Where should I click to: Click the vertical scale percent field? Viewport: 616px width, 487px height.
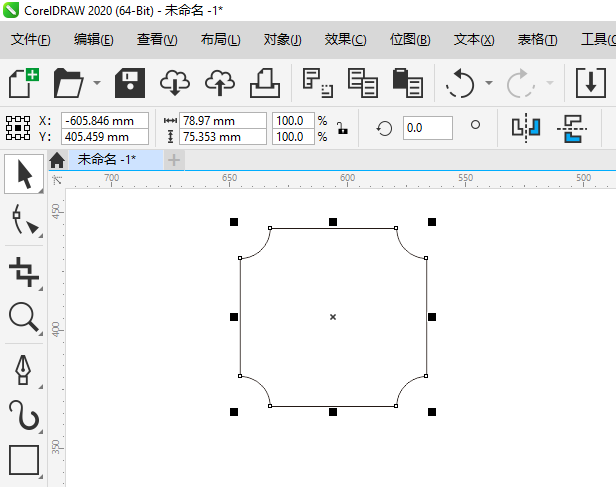[293, 137]
